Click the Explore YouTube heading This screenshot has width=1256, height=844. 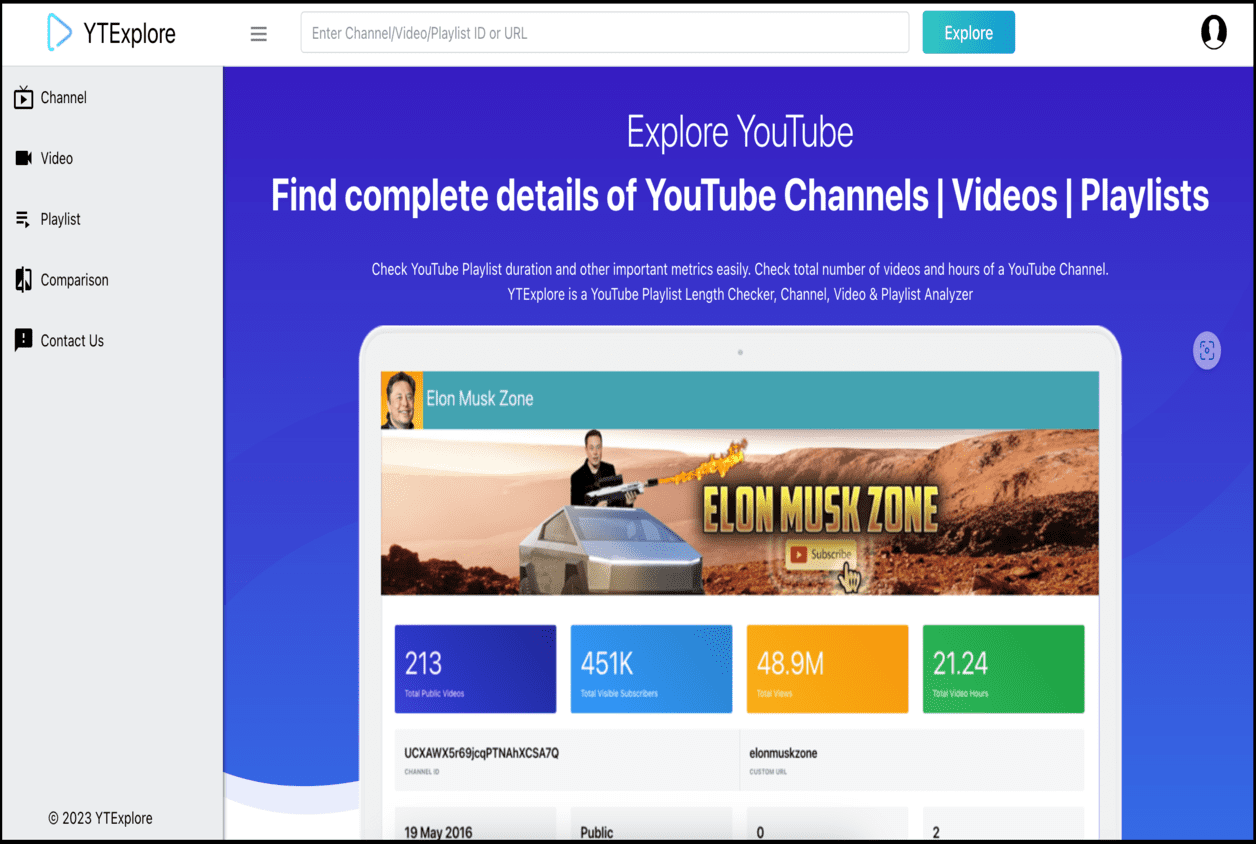(740, 132)
